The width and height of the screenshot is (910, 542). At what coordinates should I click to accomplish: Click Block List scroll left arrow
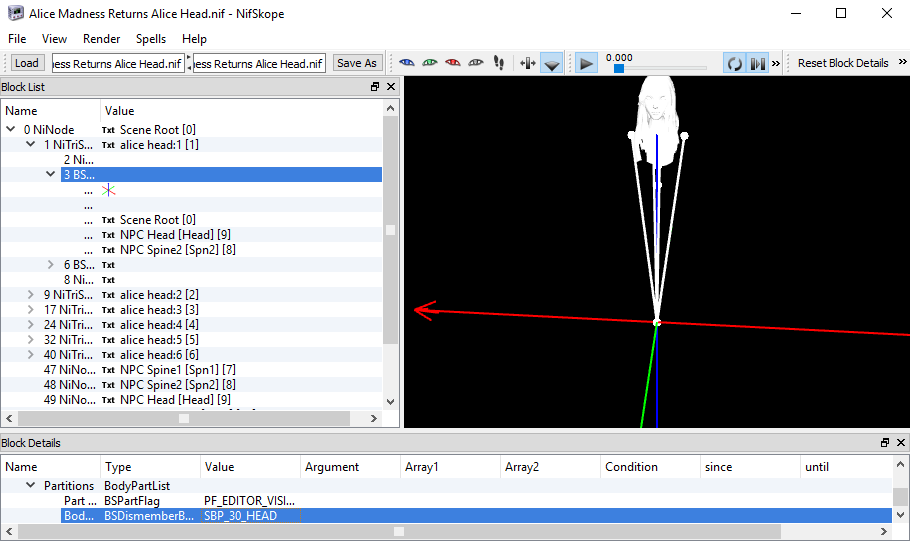point(9,418)
